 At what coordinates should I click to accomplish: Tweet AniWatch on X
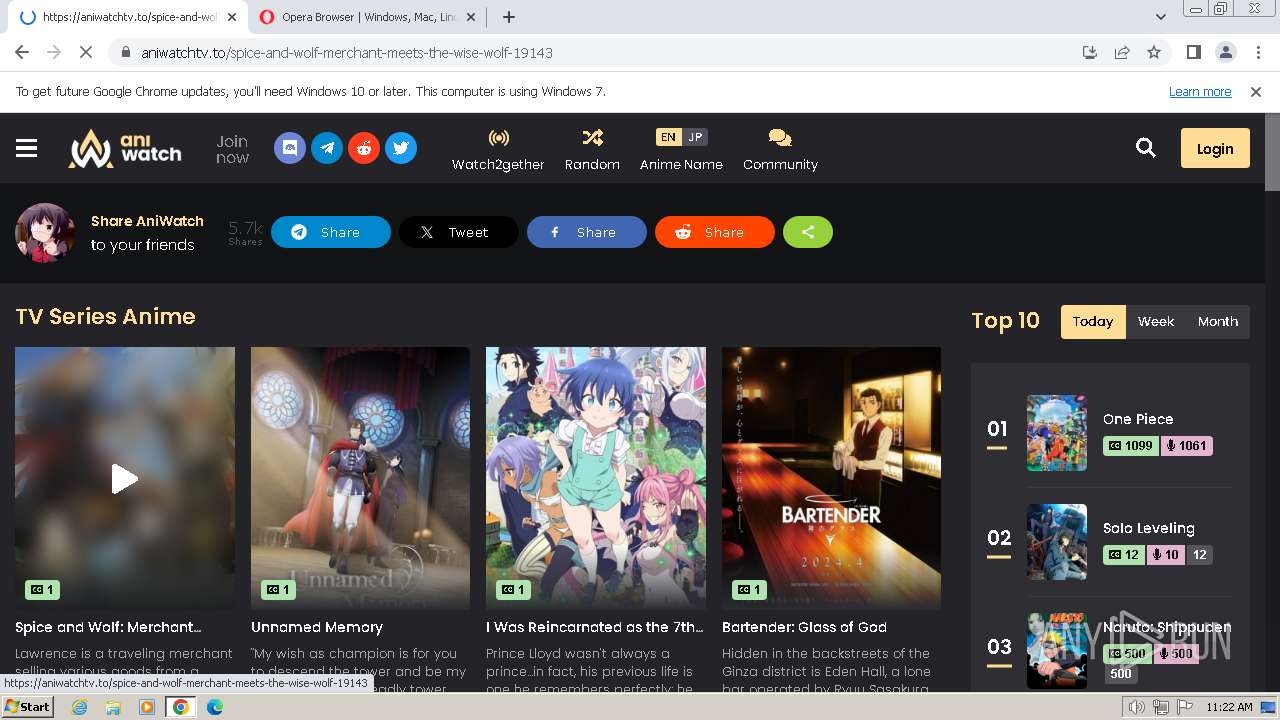point(459,232)
